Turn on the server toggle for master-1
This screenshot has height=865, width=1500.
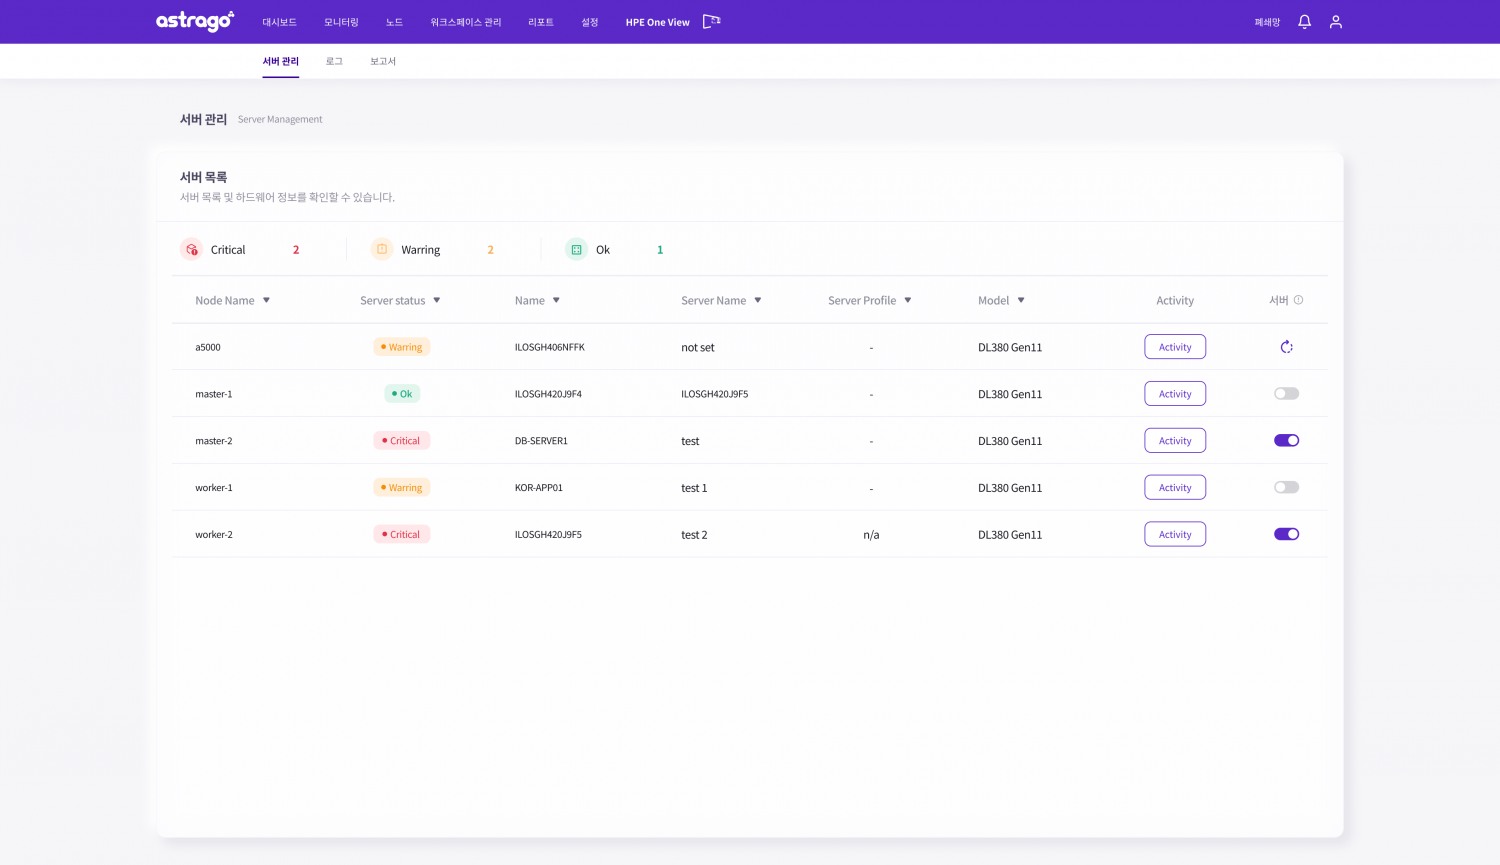(1286, 394)
